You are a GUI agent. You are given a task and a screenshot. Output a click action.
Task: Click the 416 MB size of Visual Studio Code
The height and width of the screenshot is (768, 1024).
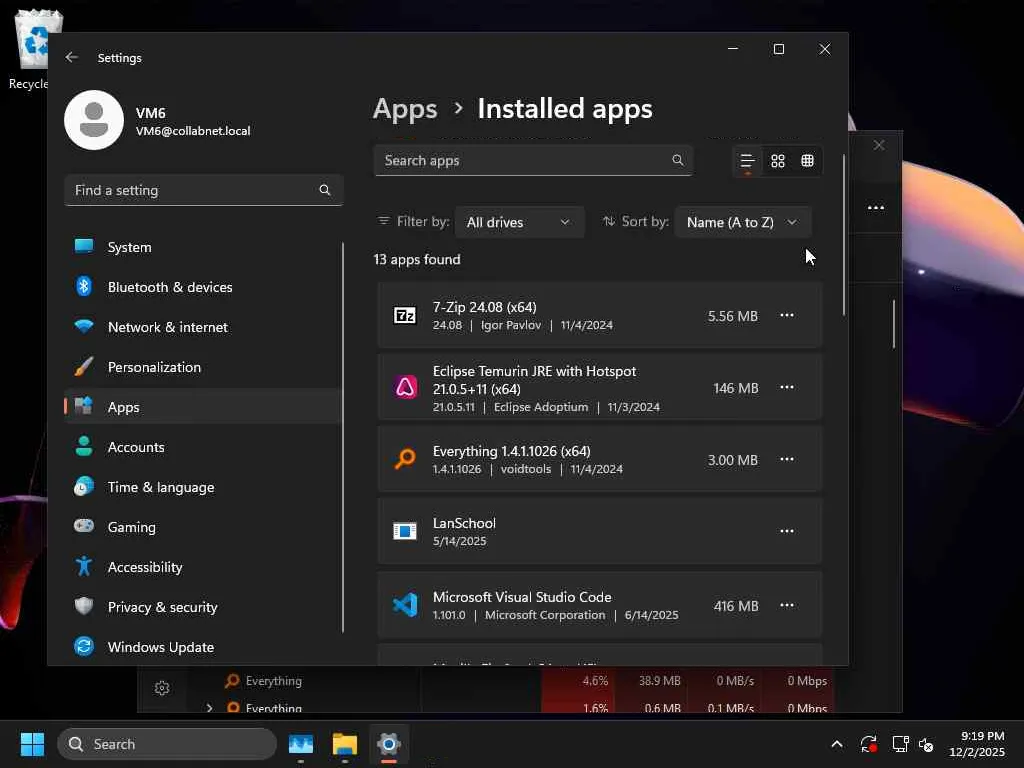point(736,606)
